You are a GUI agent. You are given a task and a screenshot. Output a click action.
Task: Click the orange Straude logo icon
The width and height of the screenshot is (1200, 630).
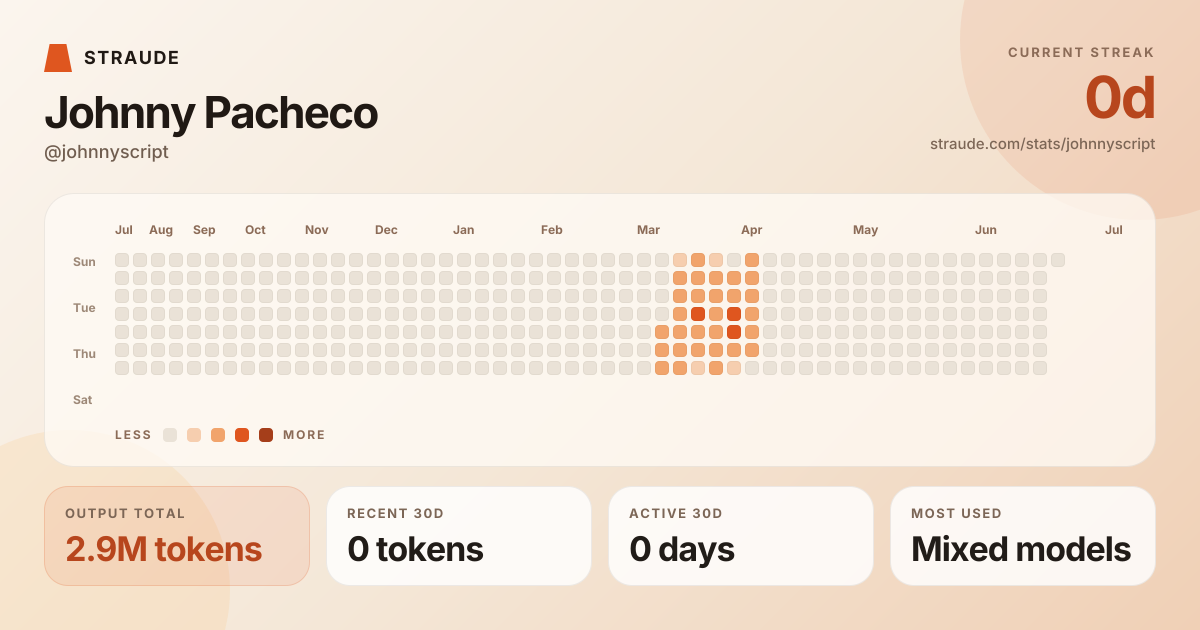(x=58, y=58)
